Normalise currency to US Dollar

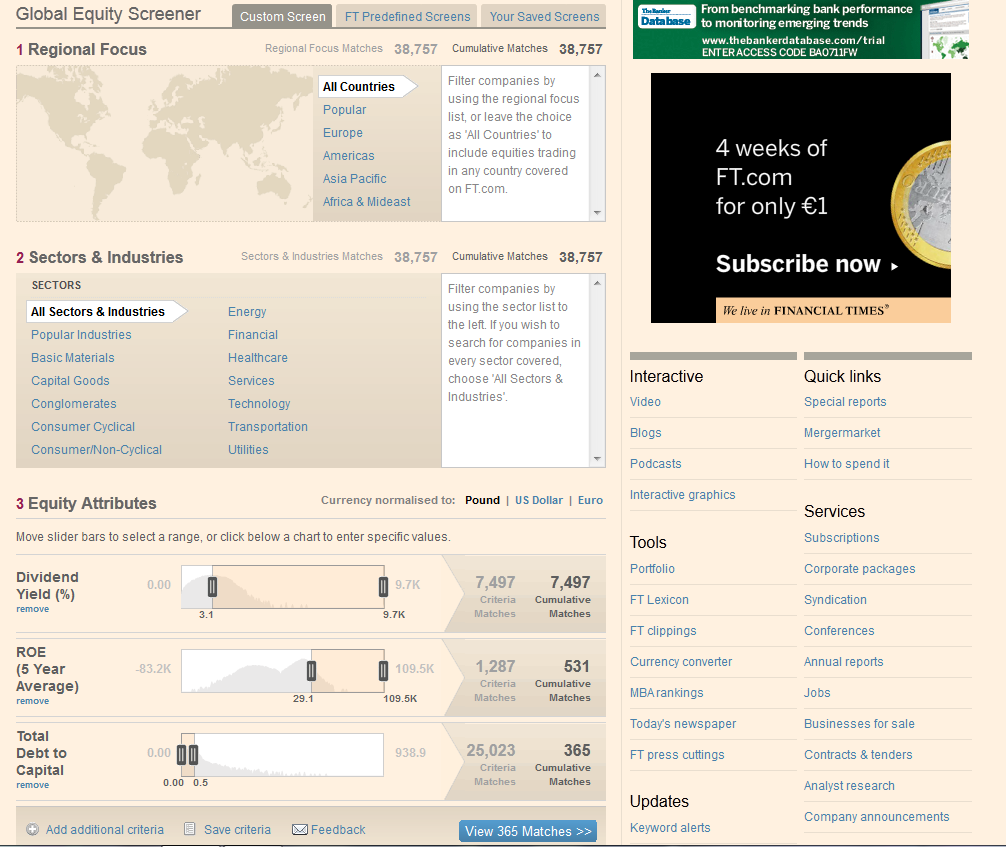click(539, 500)
